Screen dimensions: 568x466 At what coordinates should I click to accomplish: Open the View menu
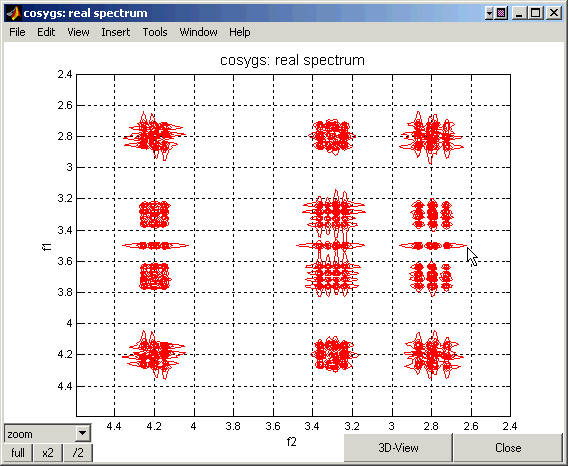78,32
